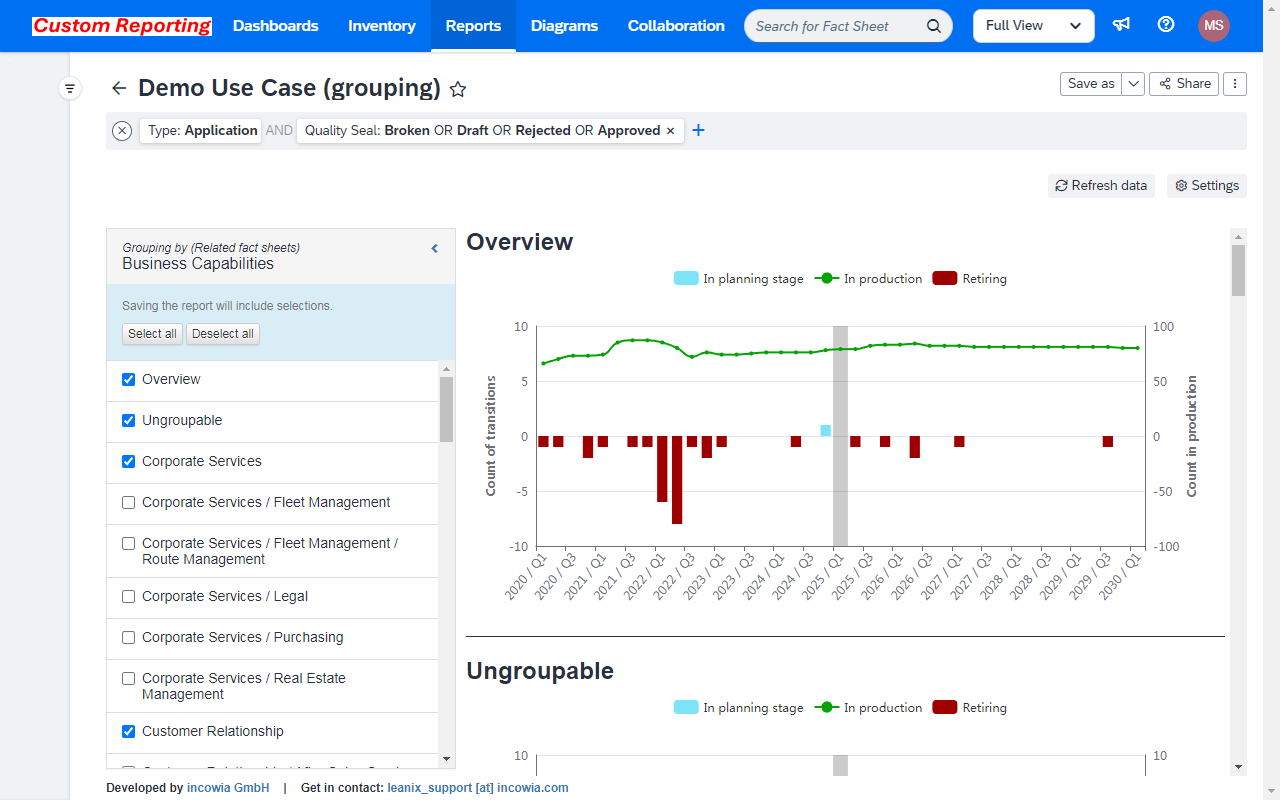1280x800 pixels.
Task: Open the three-dot more options menu
Action: pyautogui.click(x=1235, y=84)
